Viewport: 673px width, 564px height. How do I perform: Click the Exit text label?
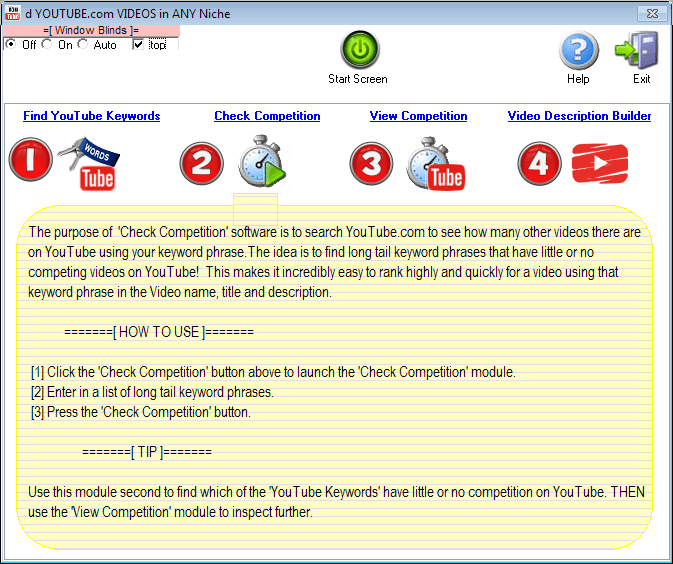tap(642, 79)
